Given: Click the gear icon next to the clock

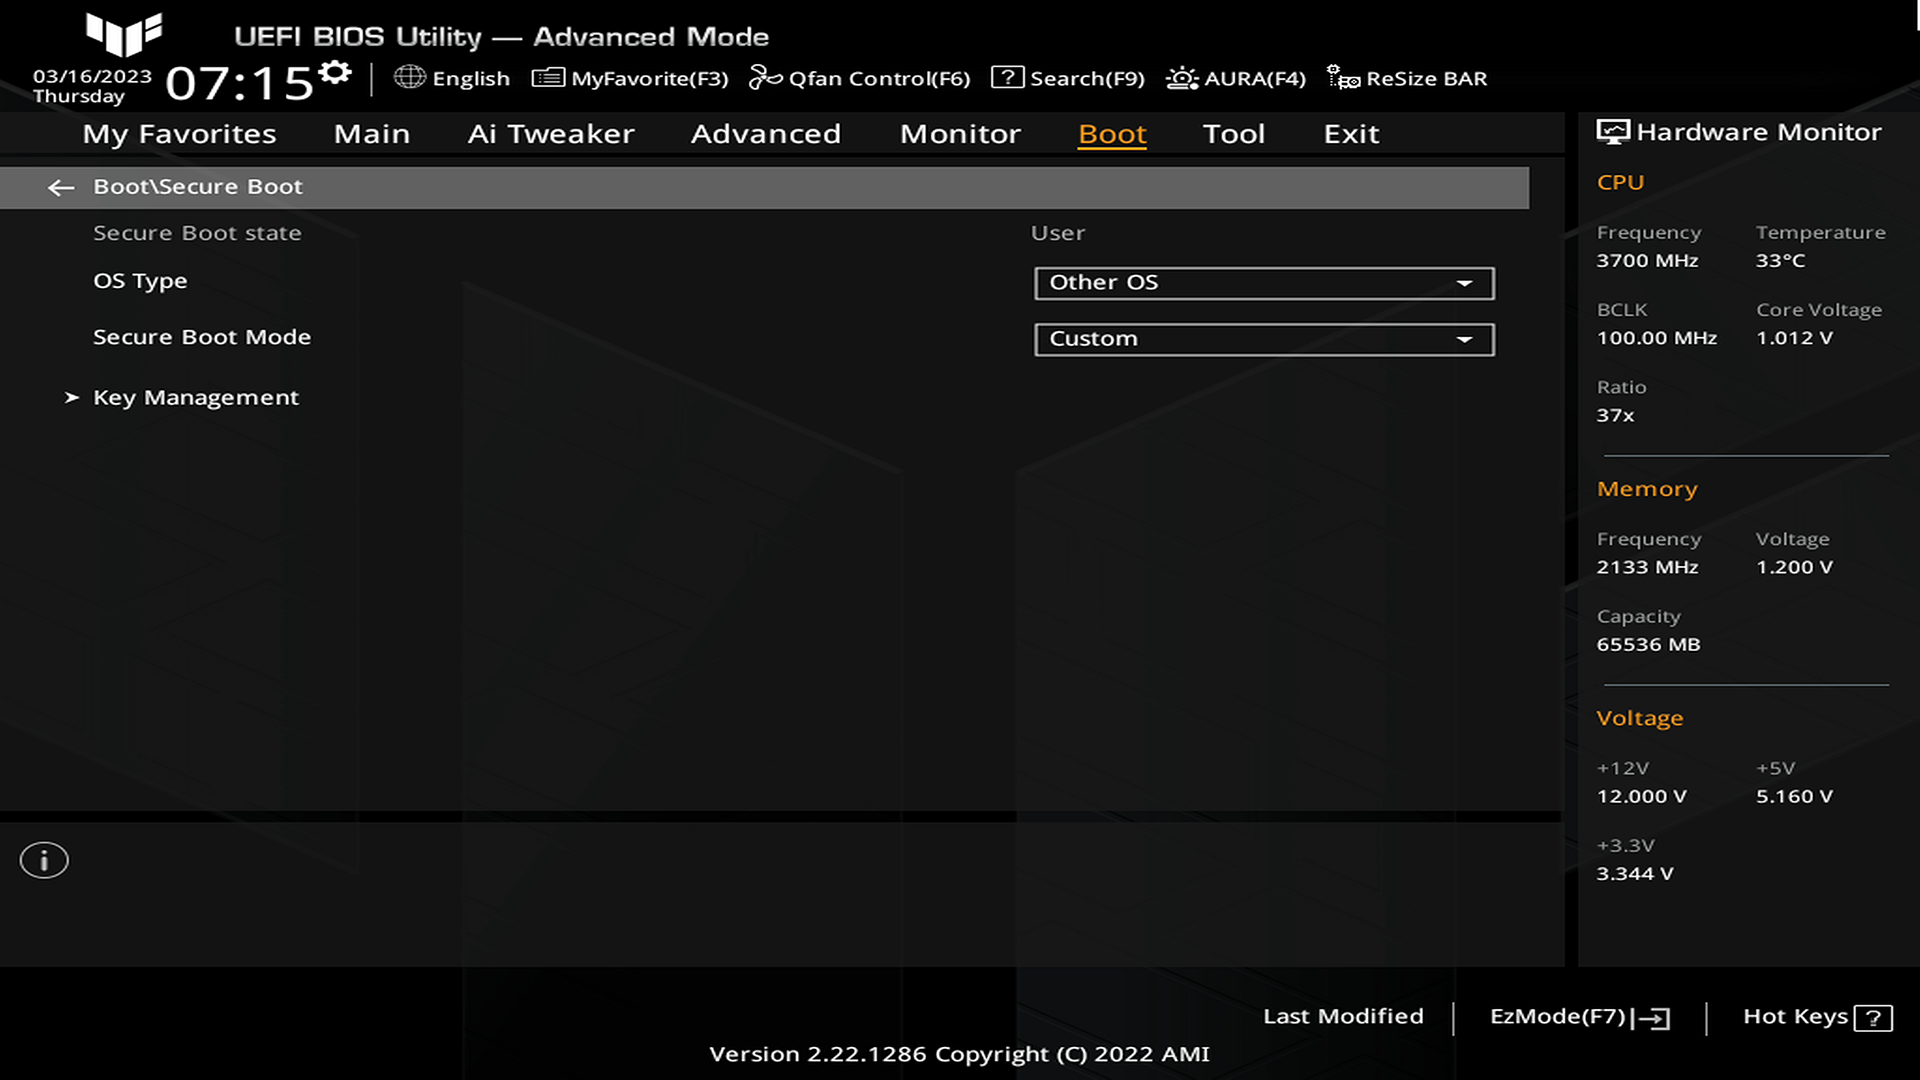Looking at the screenshot, I should tap(335, 73).
